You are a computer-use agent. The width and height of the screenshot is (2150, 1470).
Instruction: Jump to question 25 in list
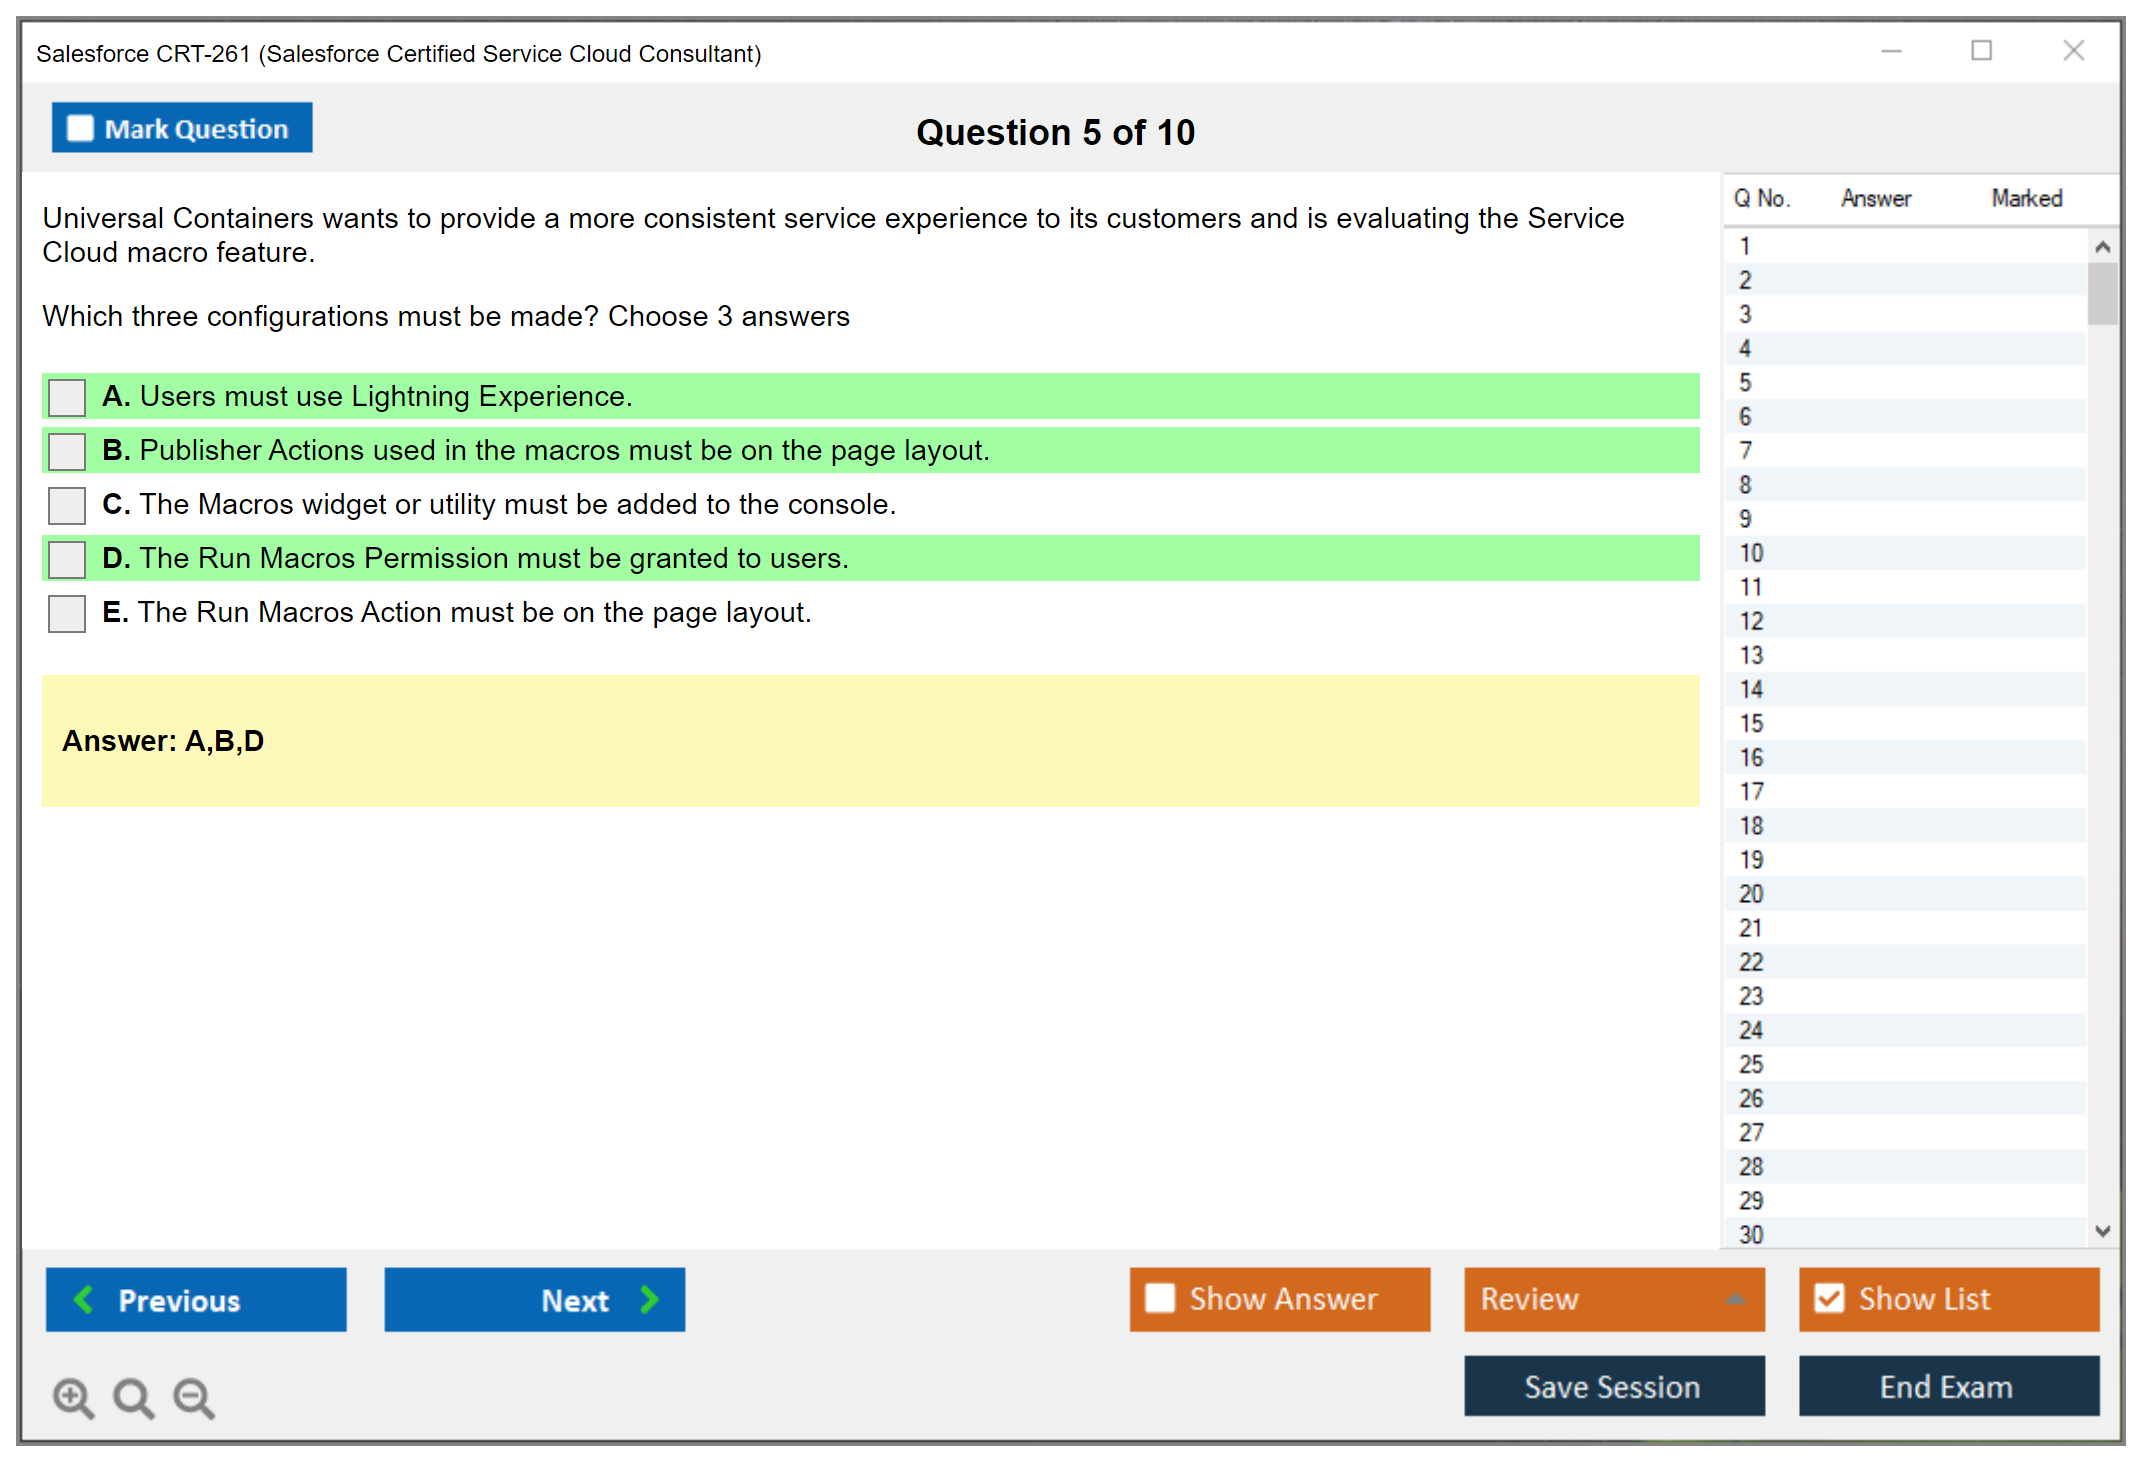(1751, 1064)
